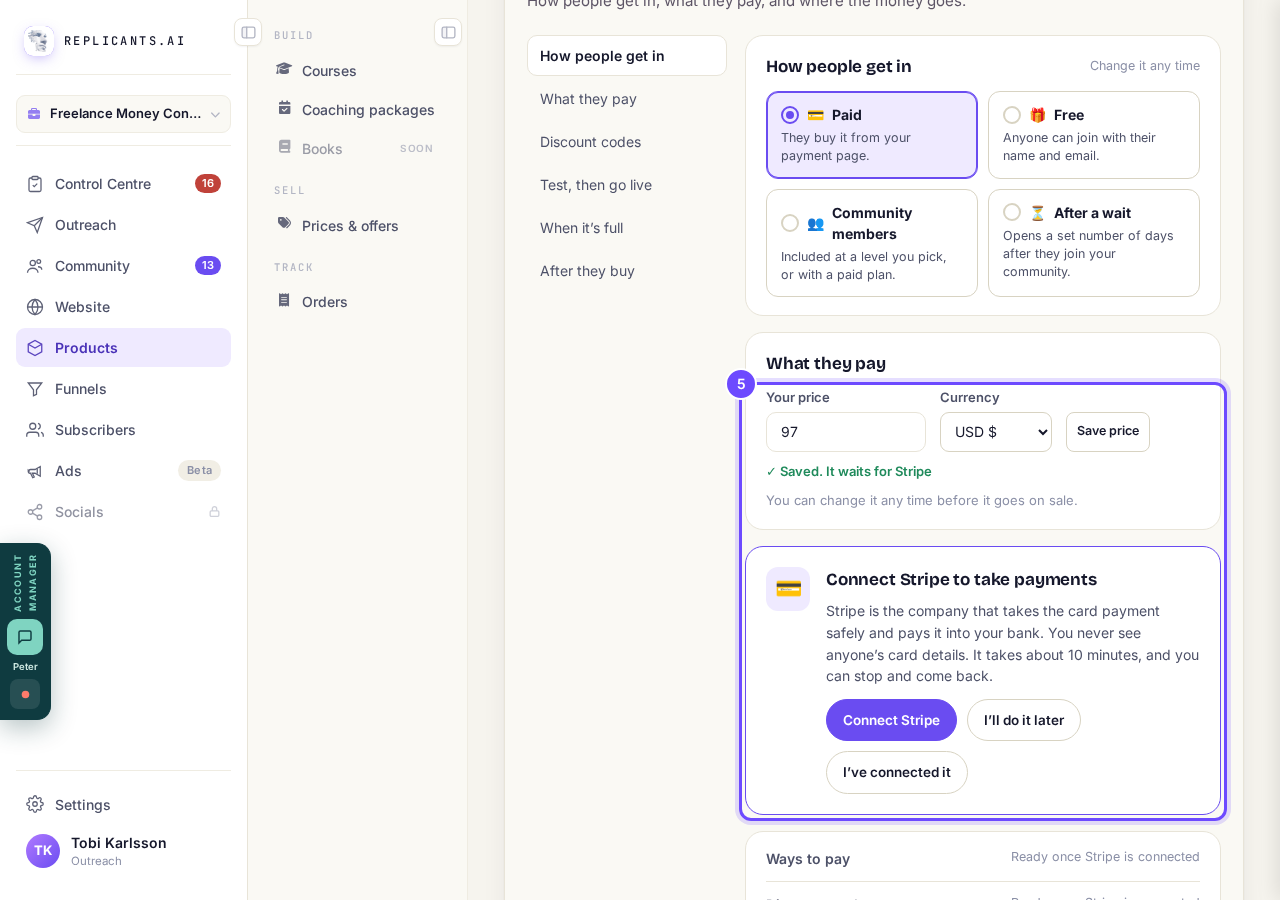Select the Community members access option
Viewport: 1280px width, 900px height.
click(x=872, y=243)
